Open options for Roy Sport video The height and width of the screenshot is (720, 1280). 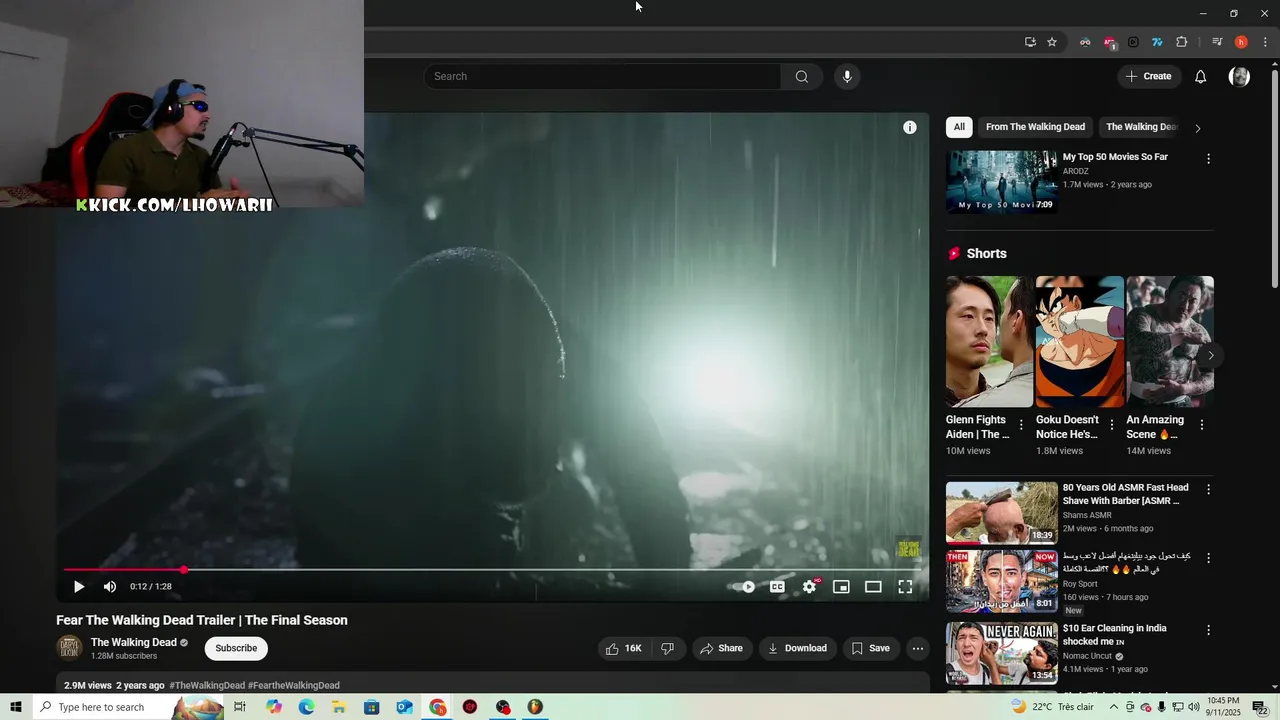[x=1208, y=558]
